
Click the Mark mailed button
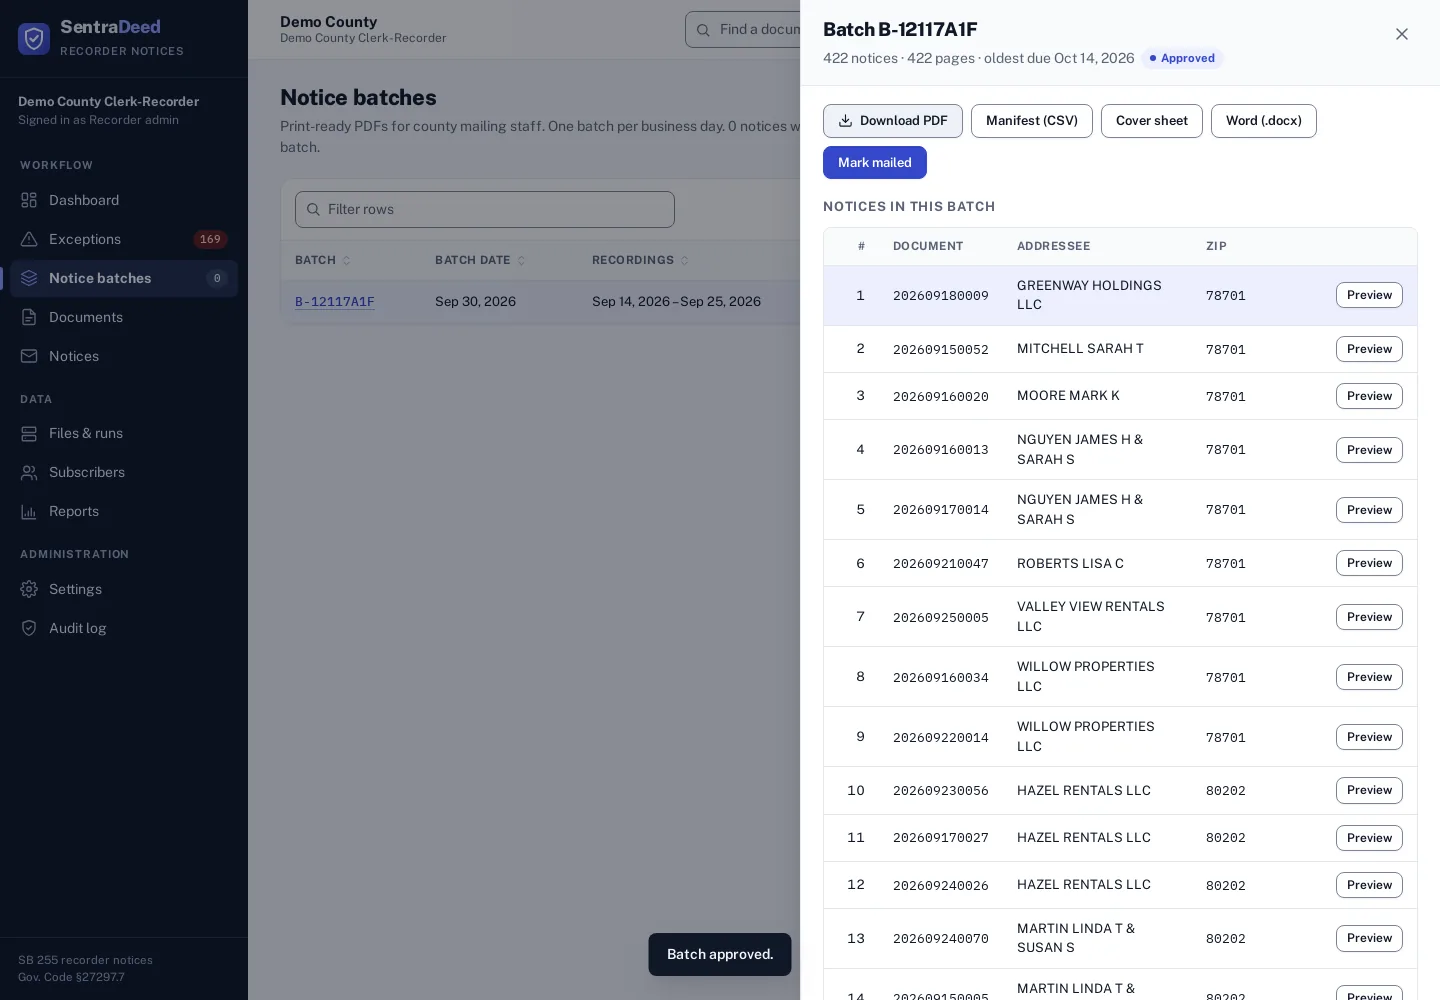click(x=875, y=163)
